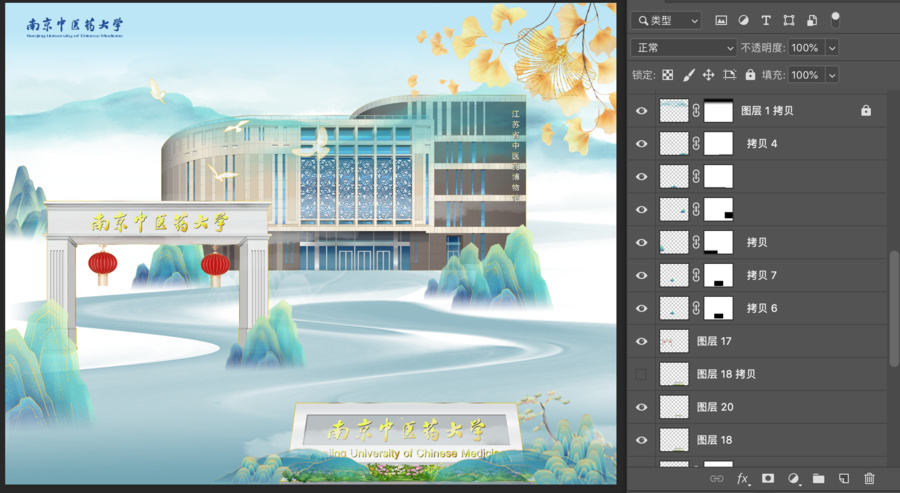Delete layer trash icon

[869, 479]
